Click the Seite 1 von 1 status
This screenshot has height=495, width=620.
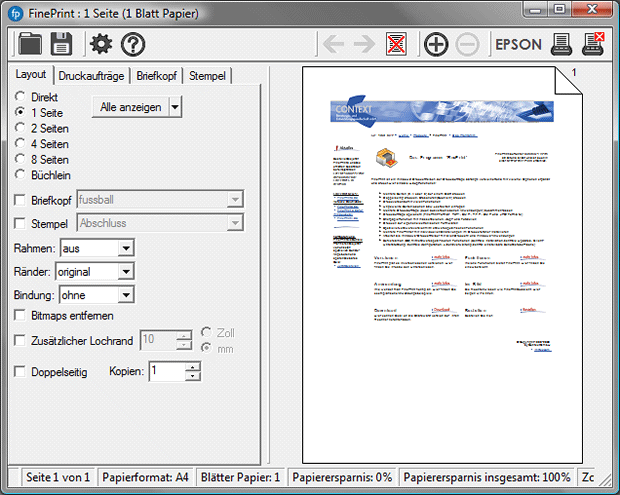(x=58, y=477)
